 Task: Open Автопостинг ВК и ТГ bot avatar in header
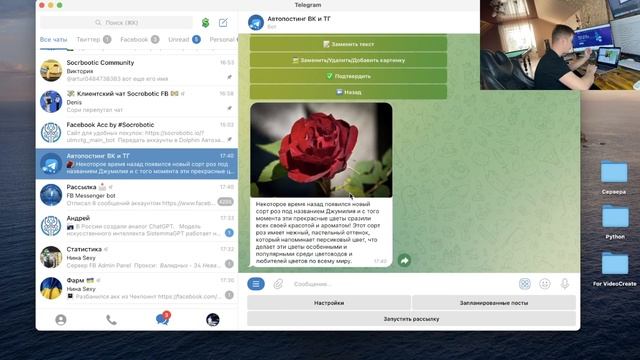point(256,22)
